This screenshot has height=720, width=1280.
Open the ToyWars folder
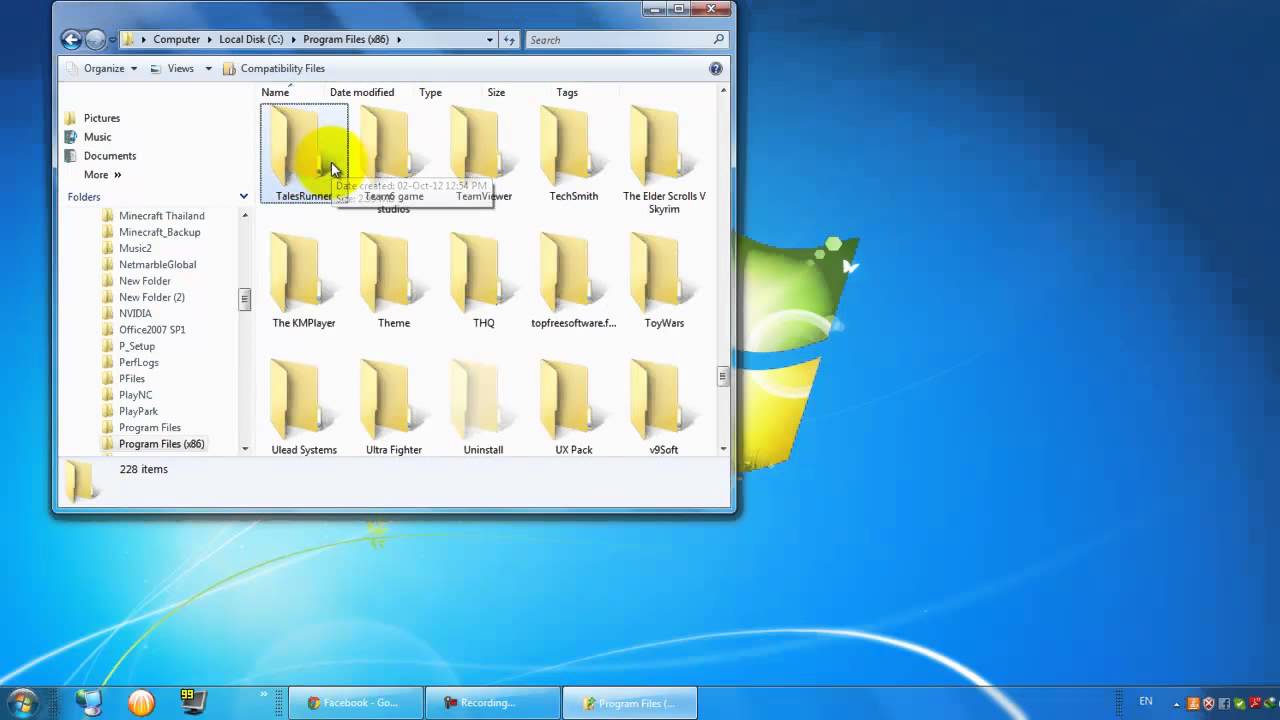click(x=664, y=280)
